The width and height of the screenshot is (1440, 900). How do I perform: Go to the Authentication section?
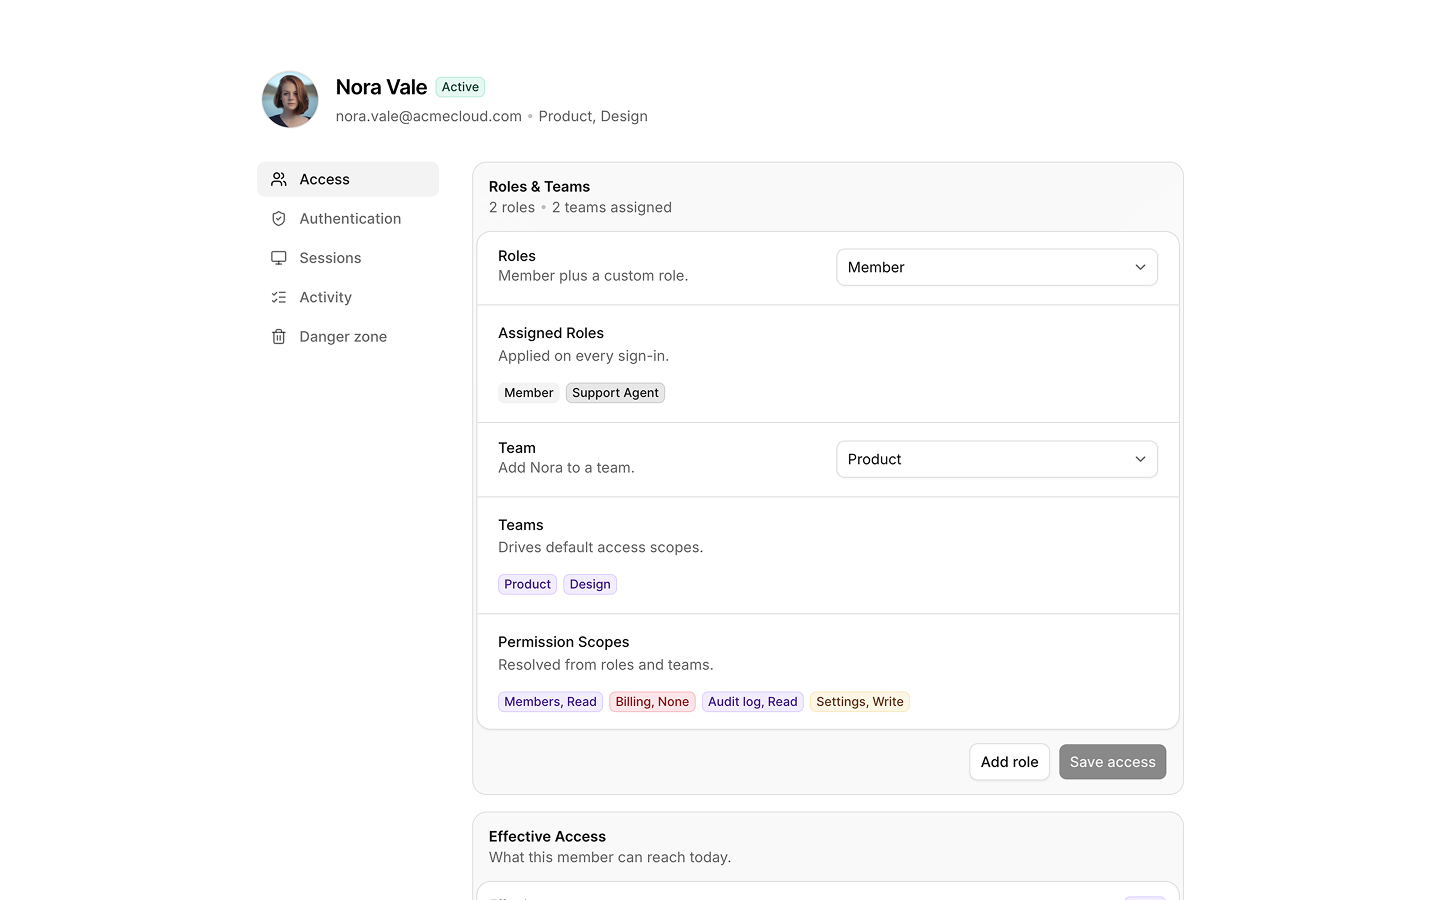pos(348,219)
